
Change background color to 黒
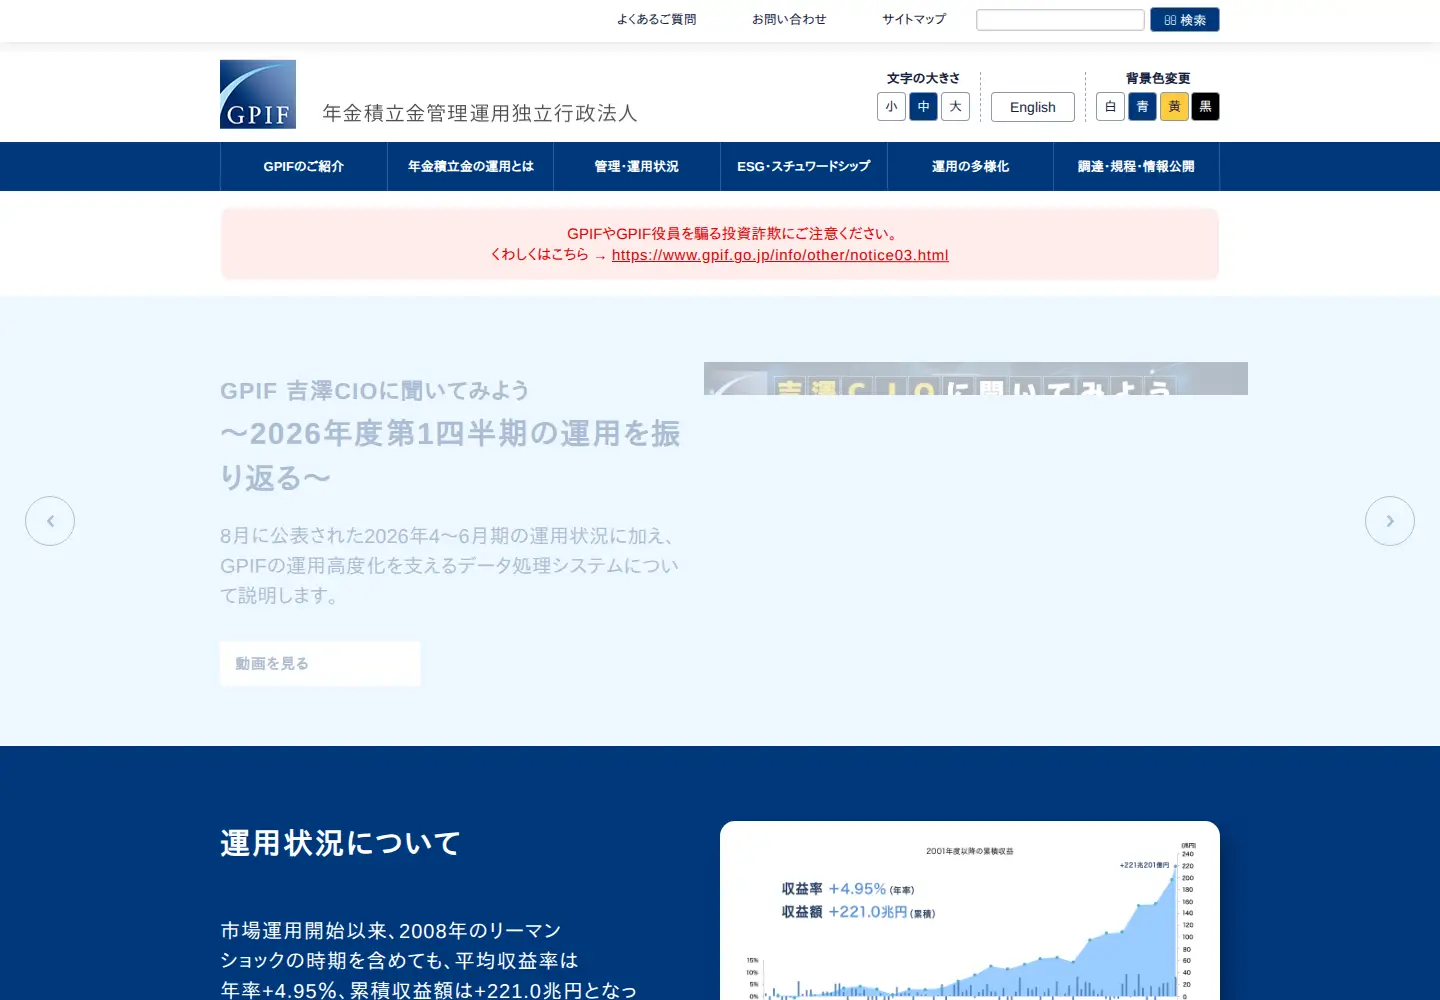pos(1205,106)
